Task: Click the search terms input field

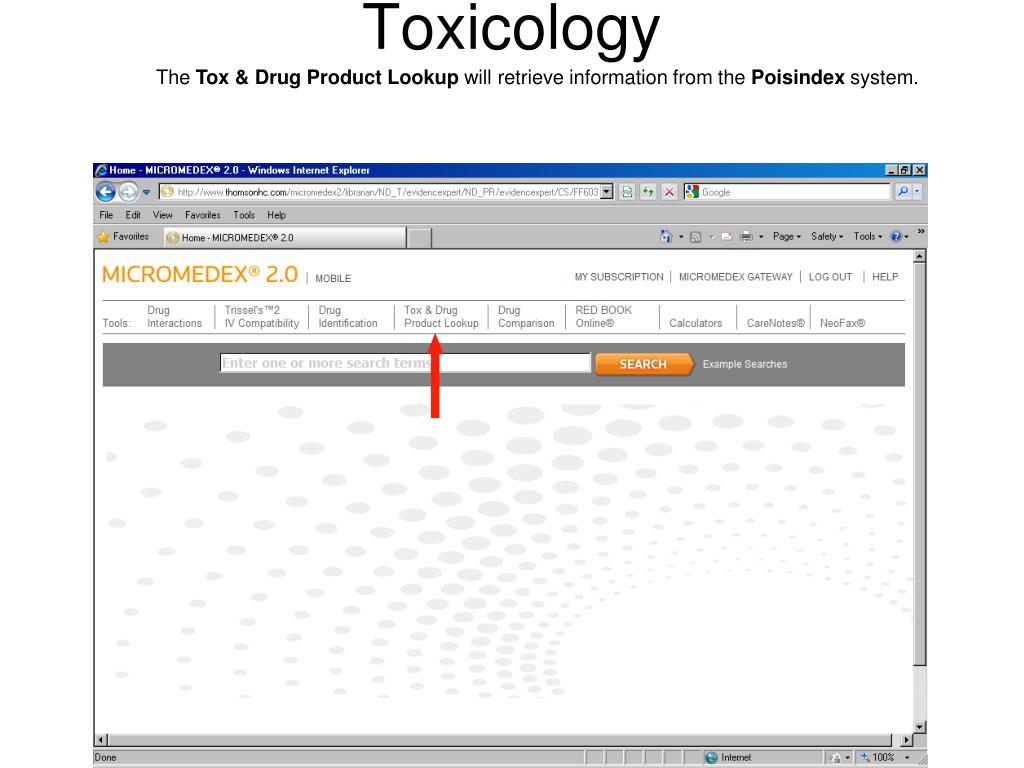Action: (x=405, y=363)
